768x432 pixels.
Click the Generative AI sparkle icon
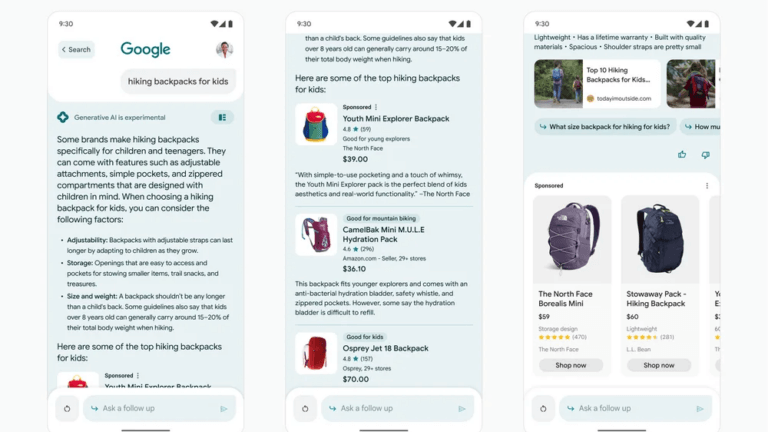pyautogui.click(x=63, y=117)
